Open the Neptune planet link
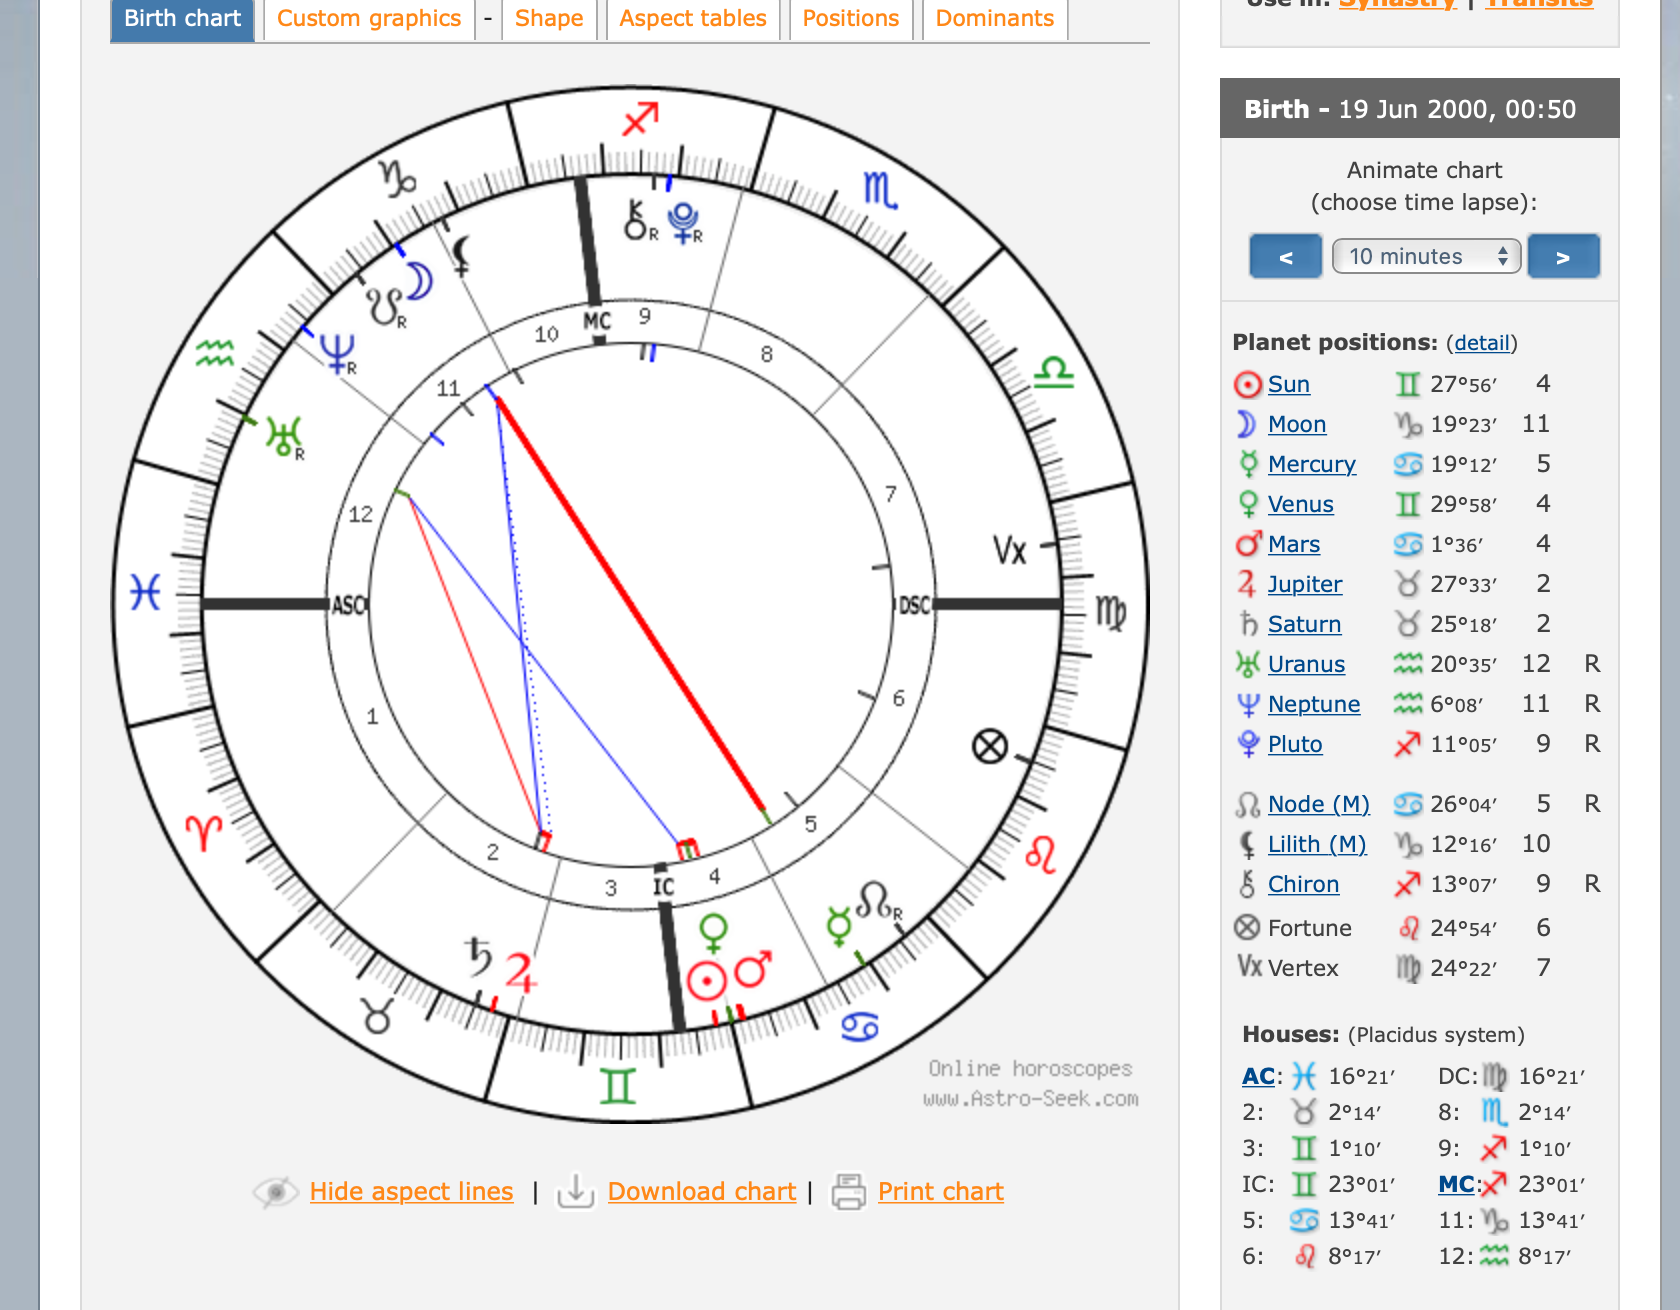1680x1310 pixels. click(x=1313, y=704)
